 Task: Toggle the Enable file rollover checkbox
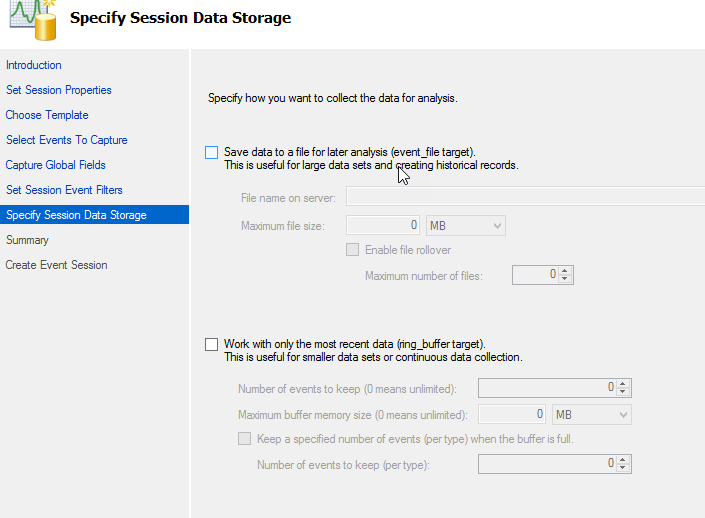tap(352, 250)
